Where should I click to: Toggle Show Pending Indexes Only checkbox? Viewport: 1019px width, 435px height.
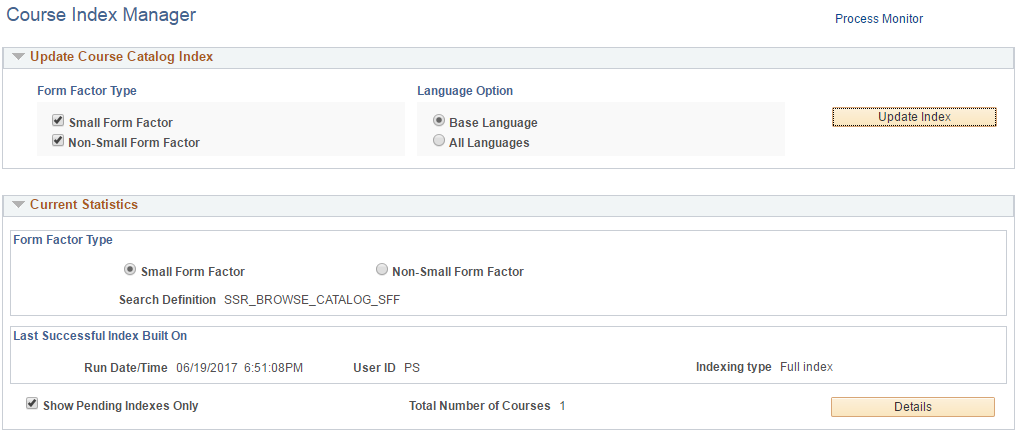[x=32, y=404]
